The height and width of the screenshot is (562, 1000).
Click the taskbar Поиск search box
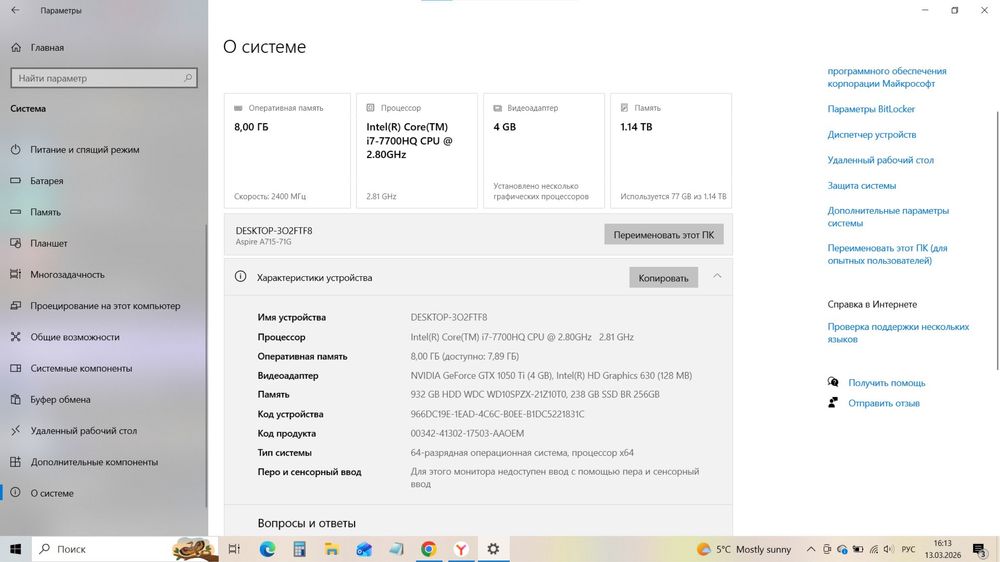[126, 549]
